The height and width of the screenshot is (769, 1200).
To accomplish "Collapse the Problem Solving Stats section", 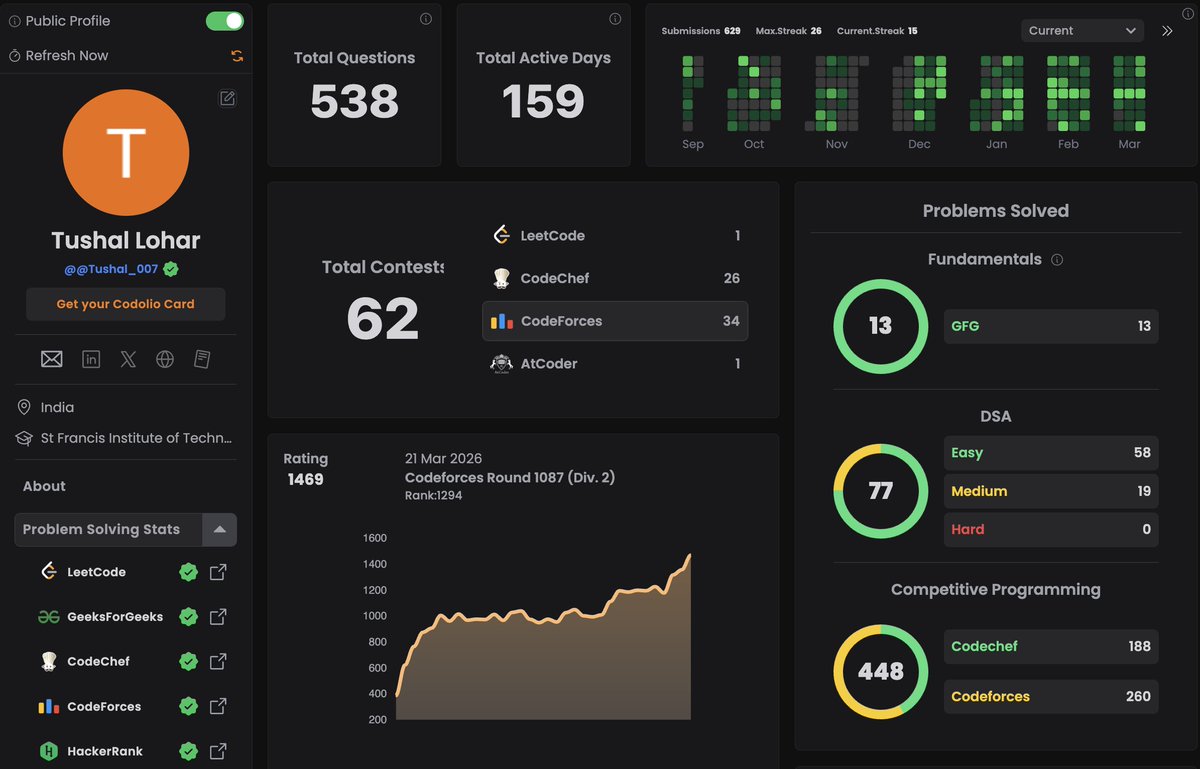I will 219,529.
